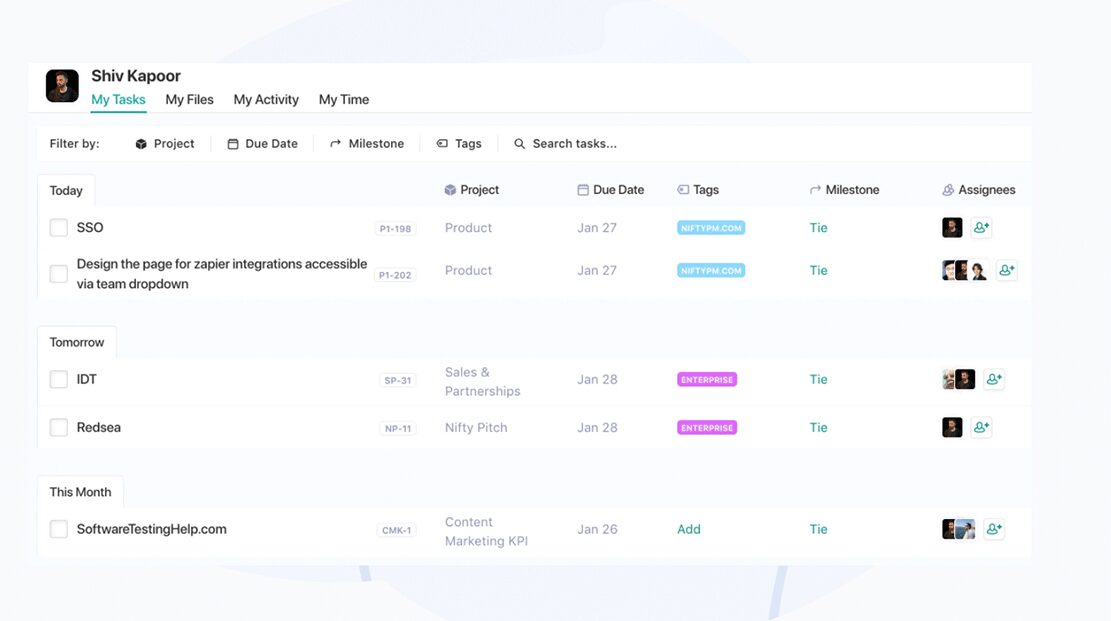Click the Milestone column arrow icon
Viewport: 1111px width, 621px height.
click(816, 190)
